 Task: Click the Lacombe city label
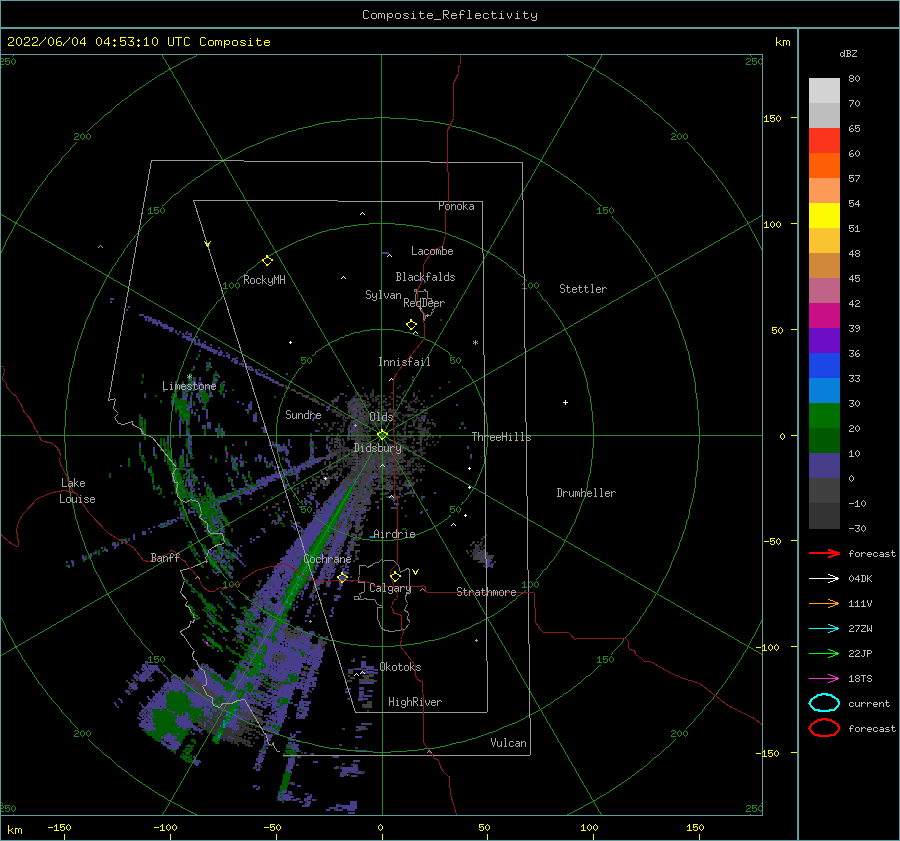[432, 251]
